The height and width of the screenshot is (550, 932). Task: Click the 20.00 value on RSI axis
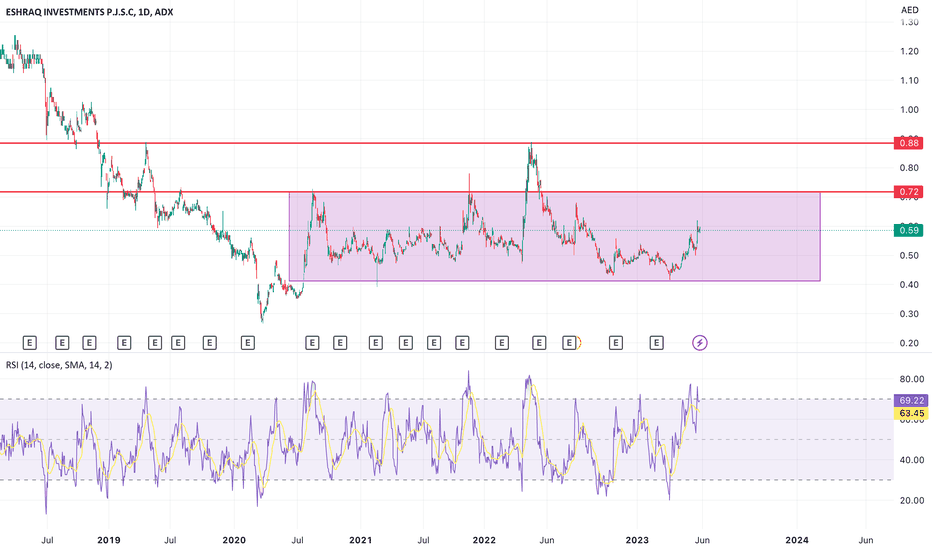click(912, 500)
